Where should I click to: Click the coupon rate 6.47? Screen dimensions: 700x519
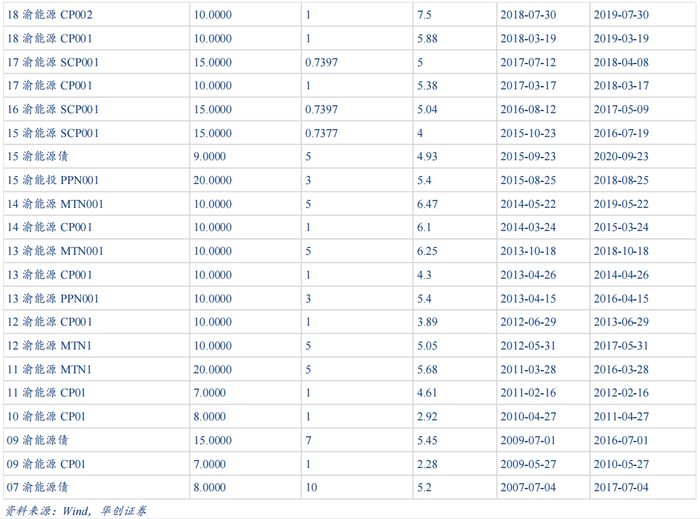(x=427, y=204)
